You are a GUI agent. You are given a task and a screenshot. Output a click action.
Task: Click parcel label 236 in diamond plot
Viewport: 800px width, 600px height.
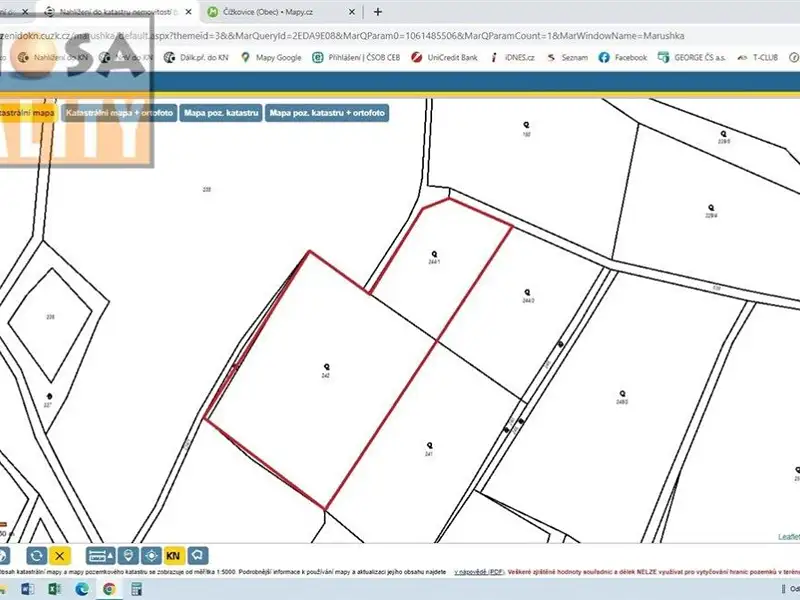coord(51,317)
